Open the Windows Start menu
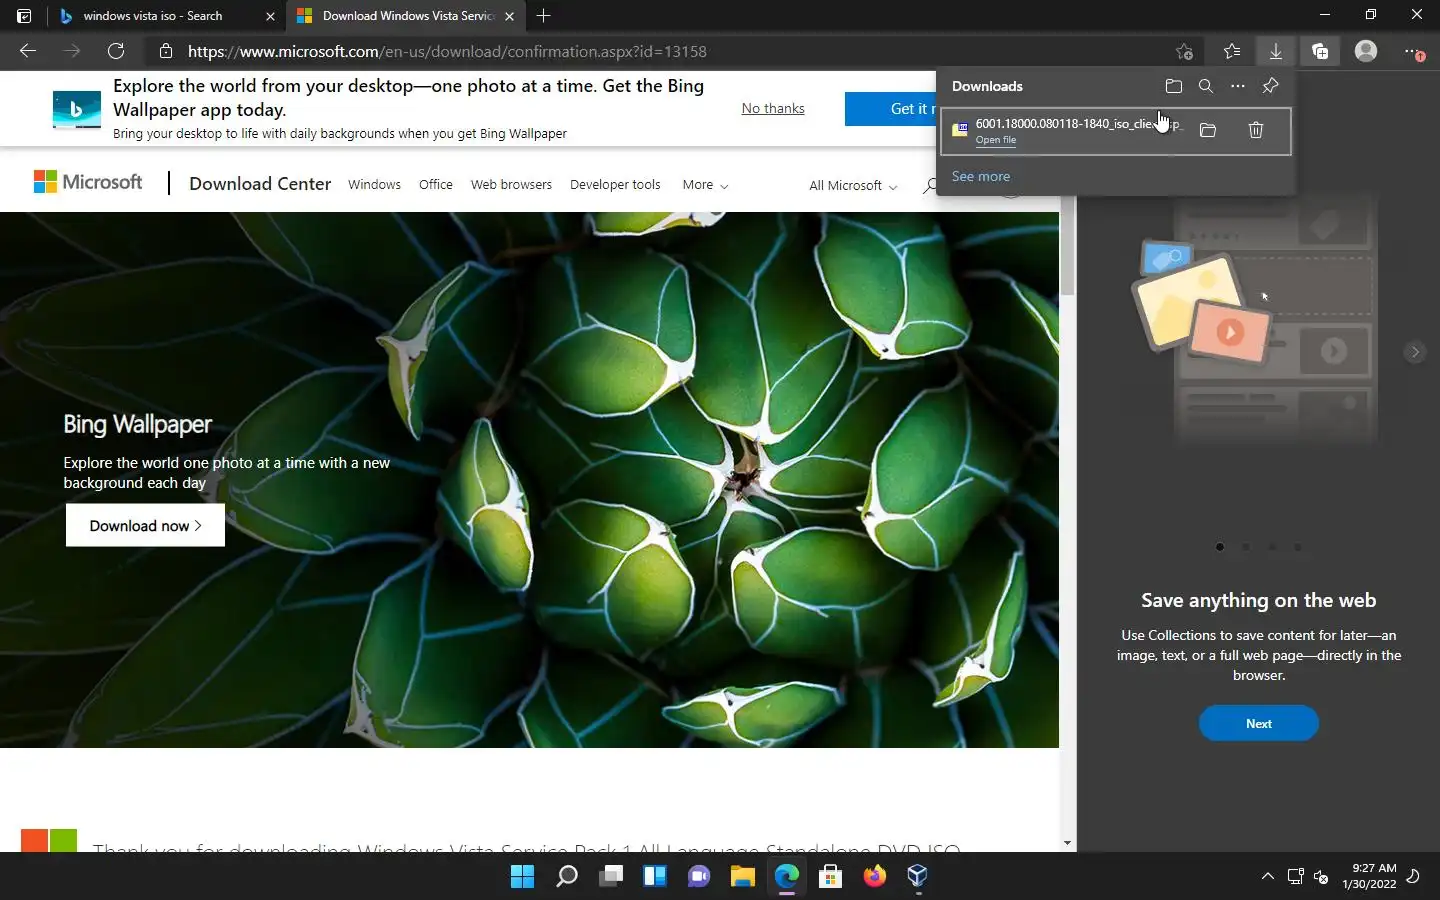 (x=522, y=877)
